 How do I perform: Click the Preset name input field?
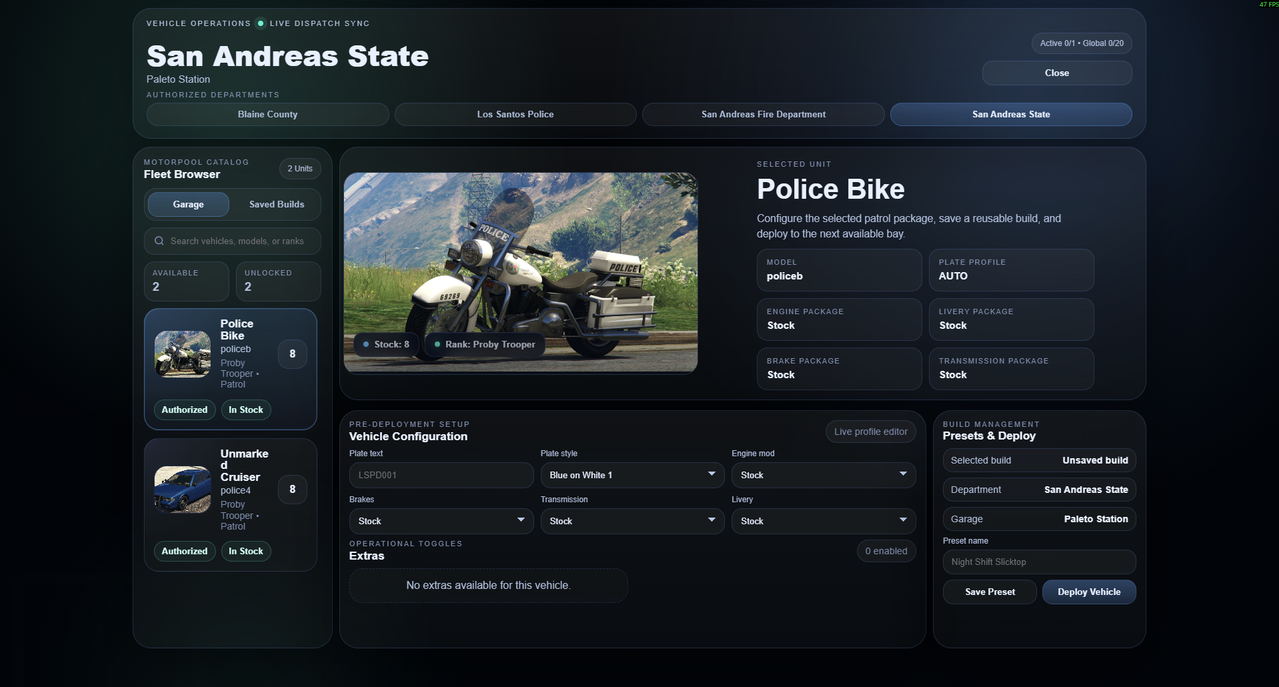click(x=1039, y=562)
